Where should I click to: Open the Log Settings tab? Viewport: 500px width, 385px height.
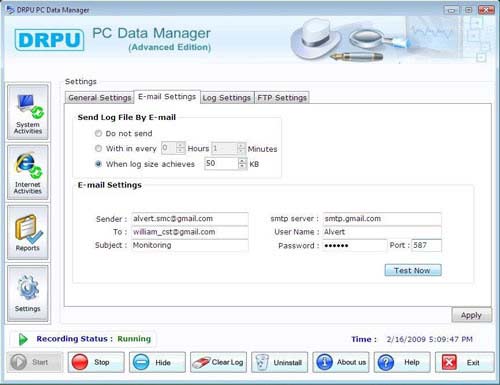(x=227, y=98)
